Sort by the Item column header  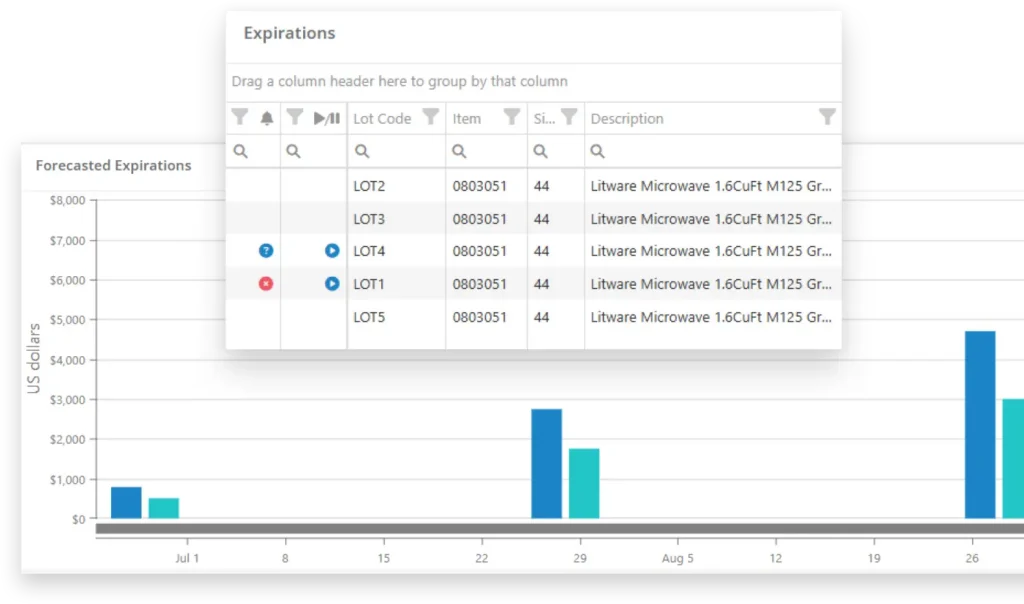(x=466, y=119)
